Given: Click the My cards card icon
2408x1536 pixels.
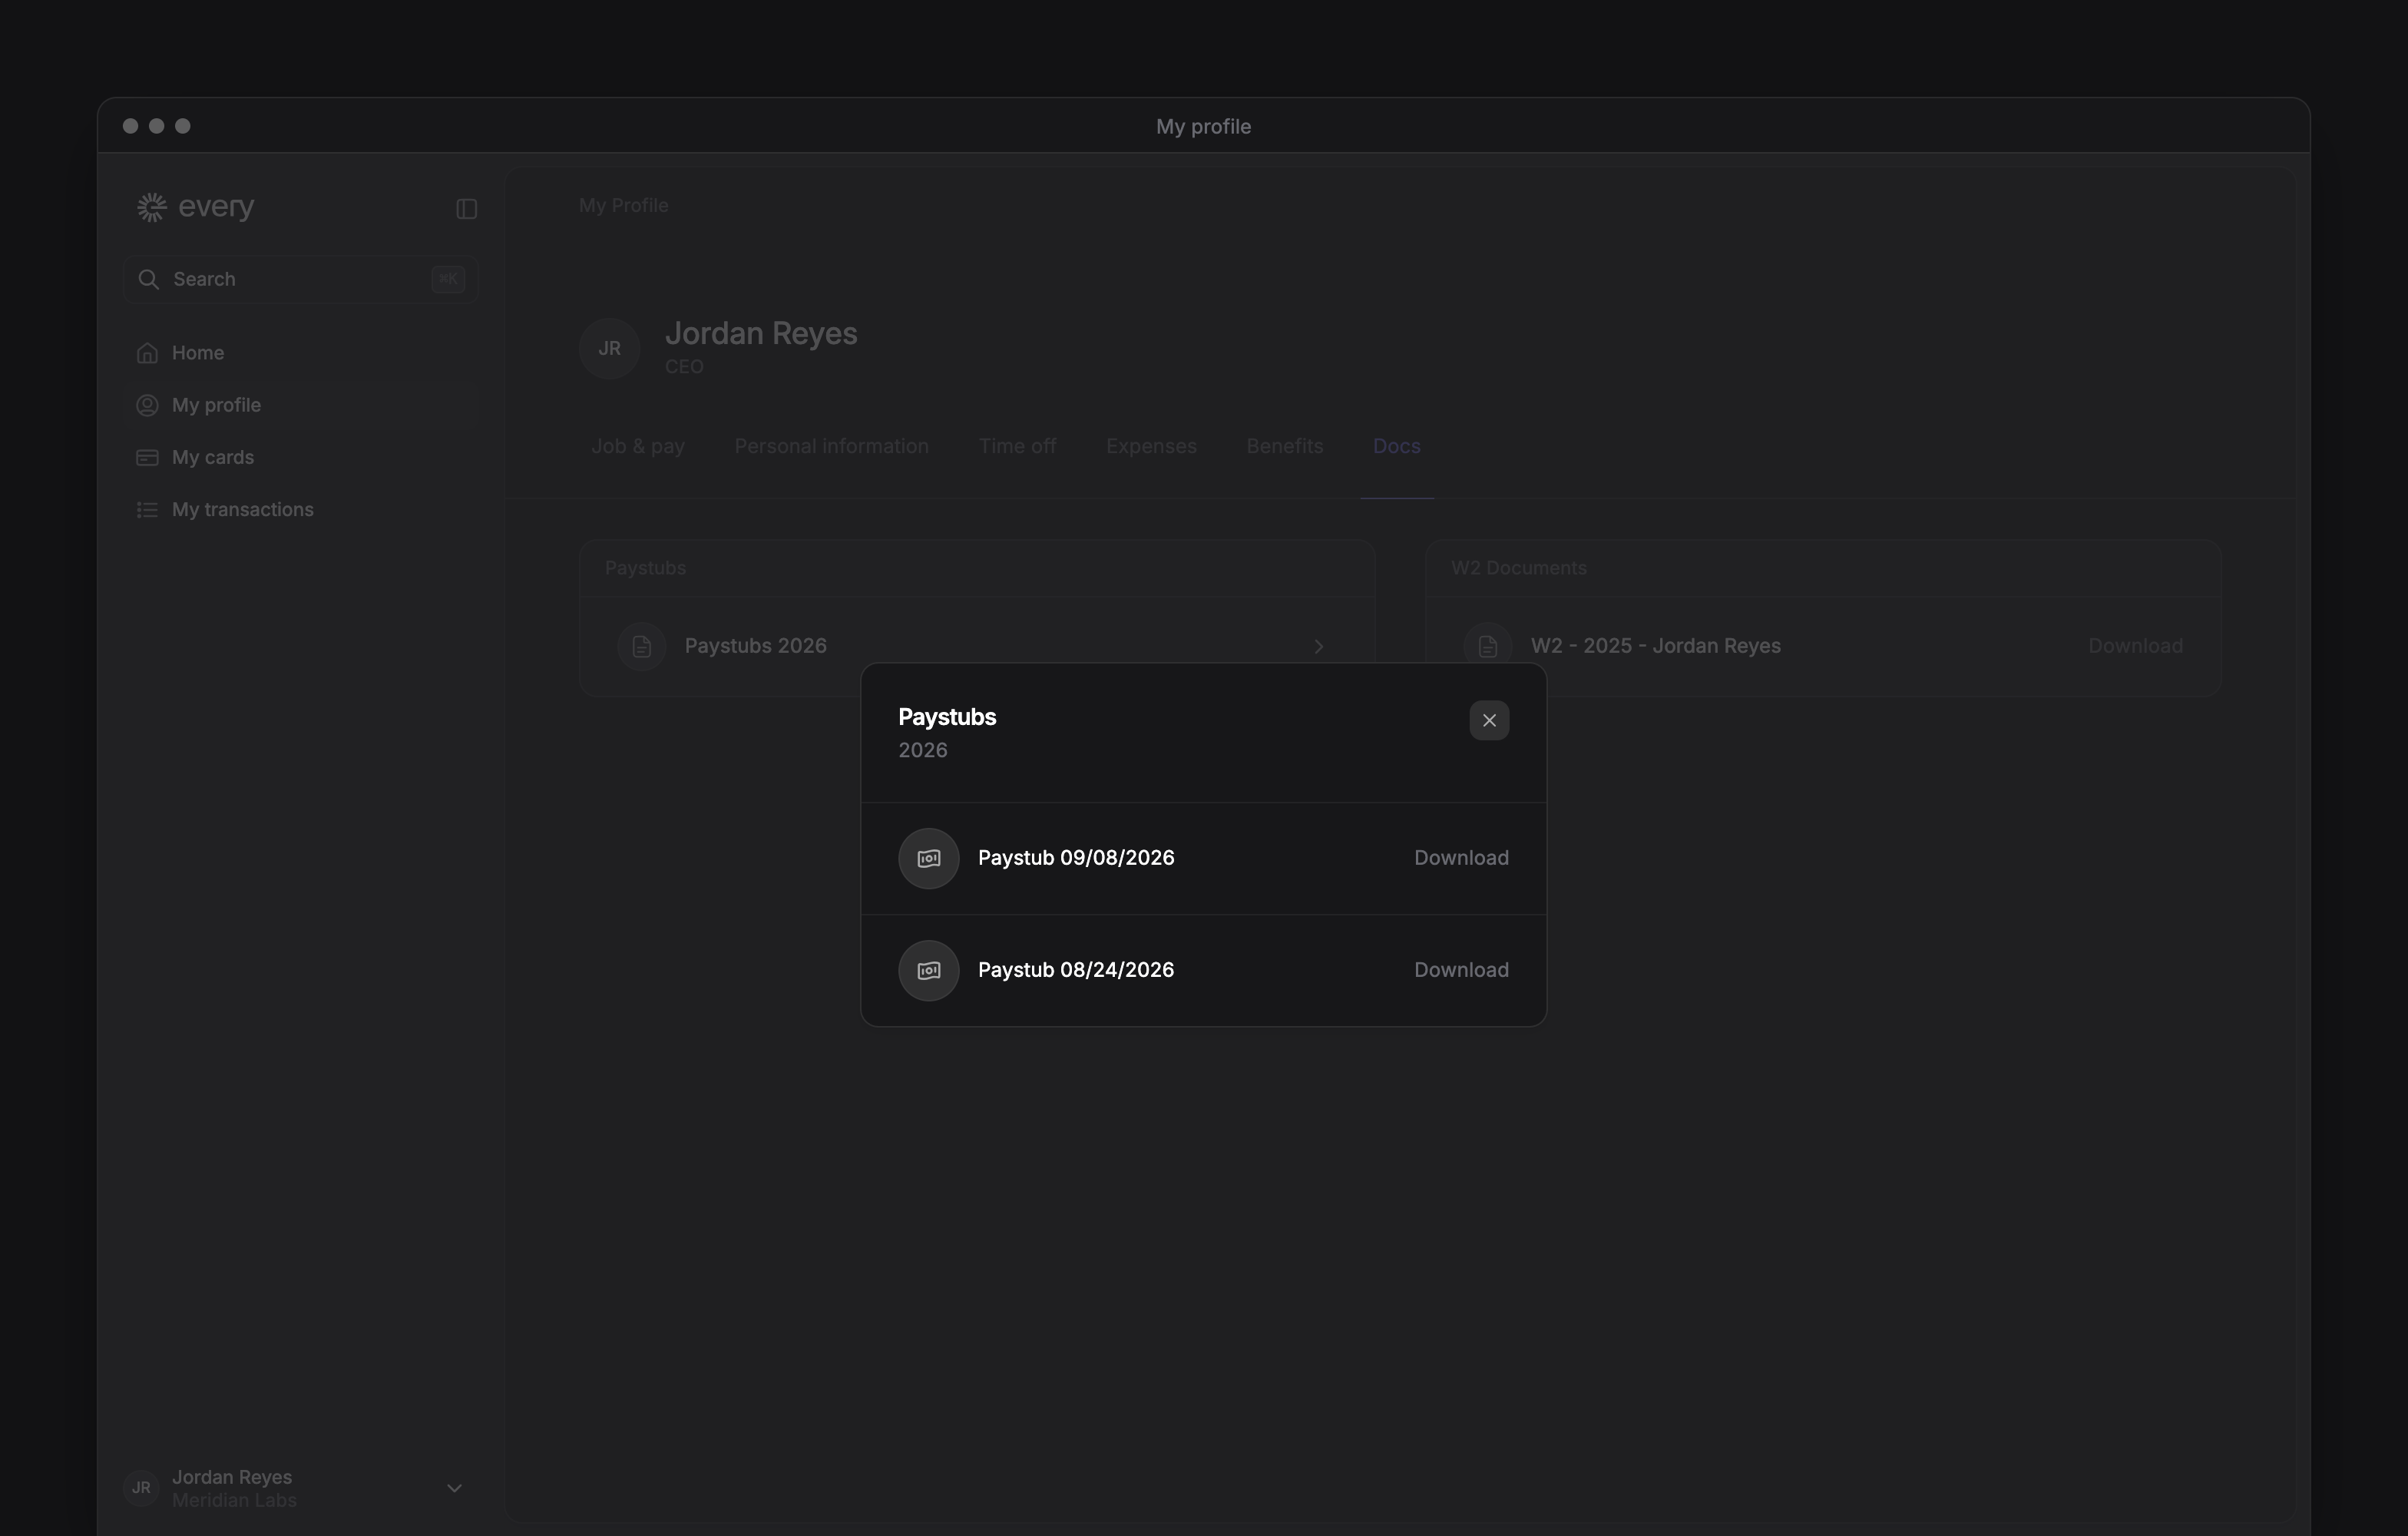Looking at the screenshot, I should click(x=147, y=457).
